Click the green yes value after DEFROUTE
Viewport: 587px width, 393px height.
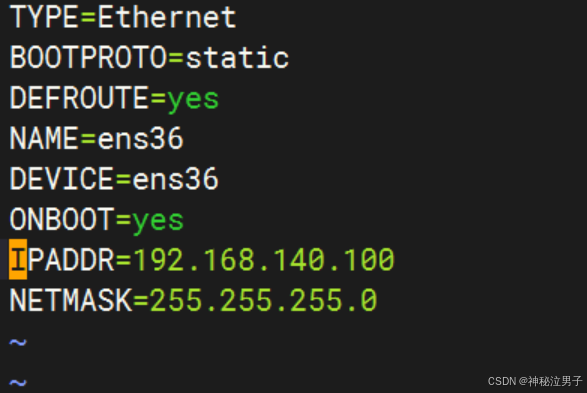coord(193,100)
